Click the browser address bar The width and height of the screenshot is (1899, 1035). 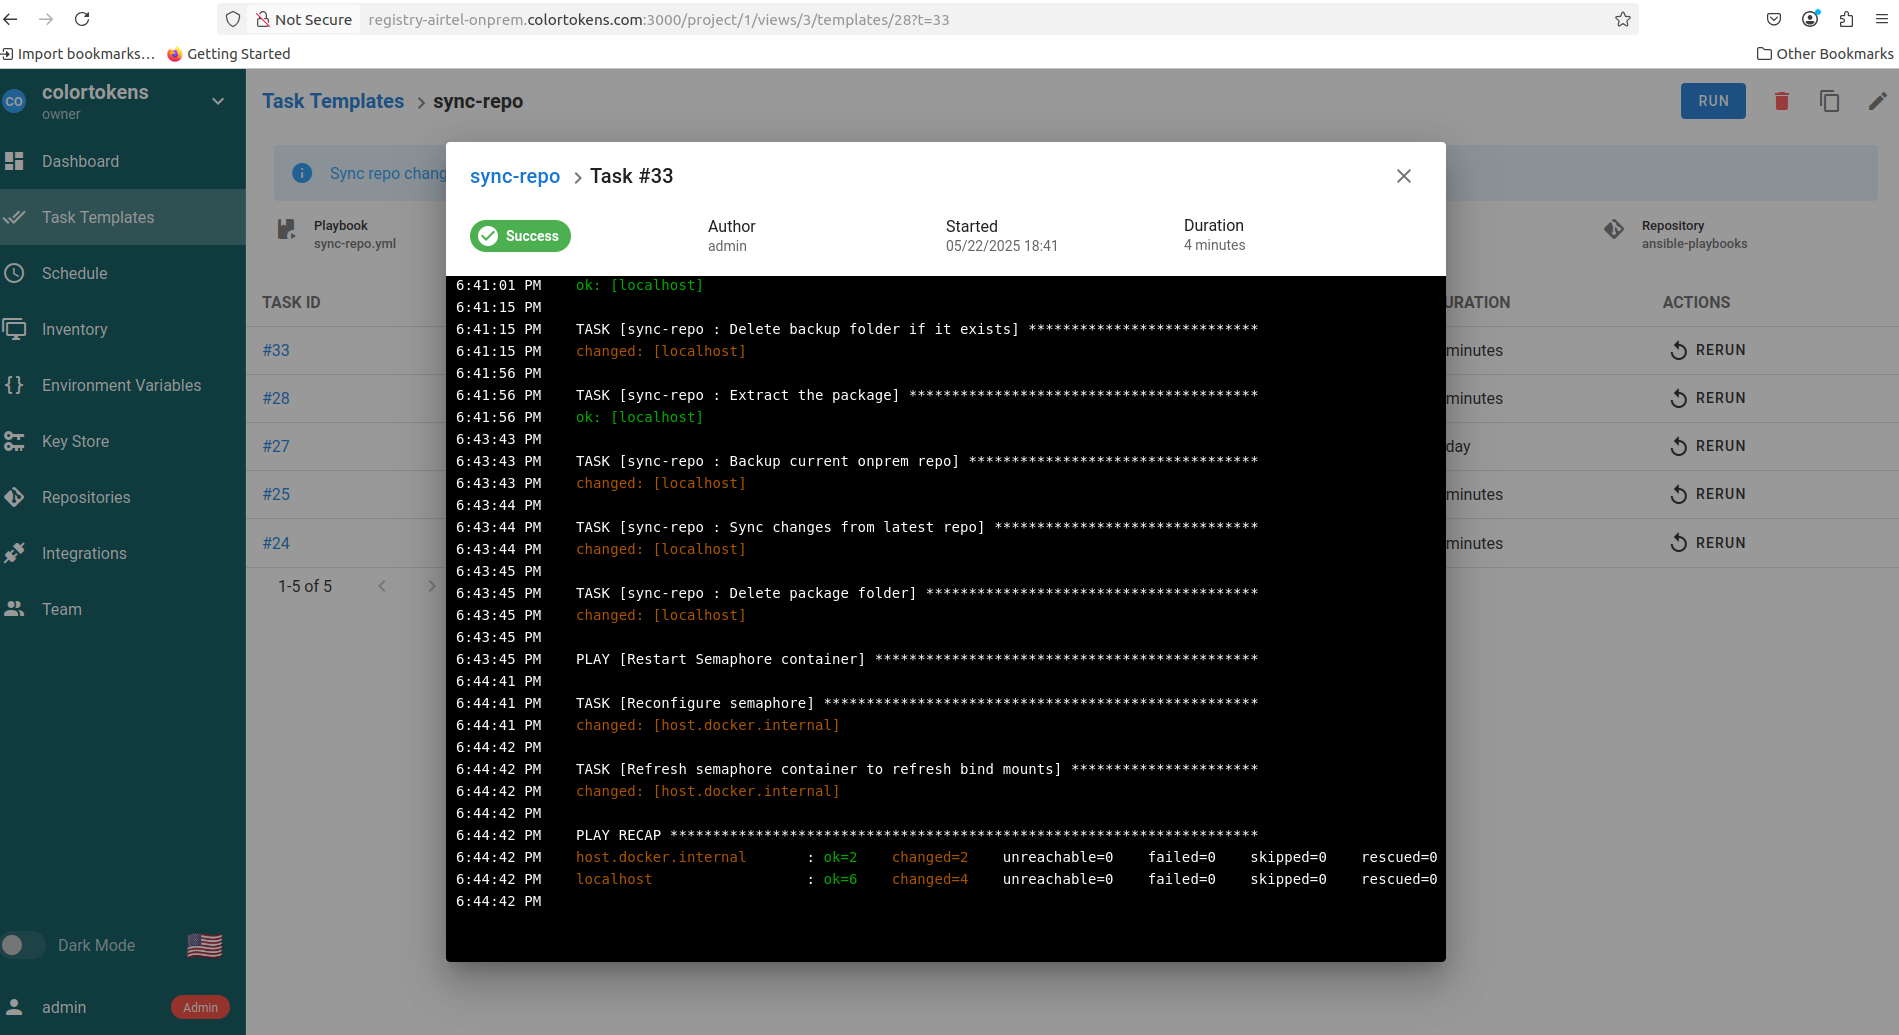900,19
